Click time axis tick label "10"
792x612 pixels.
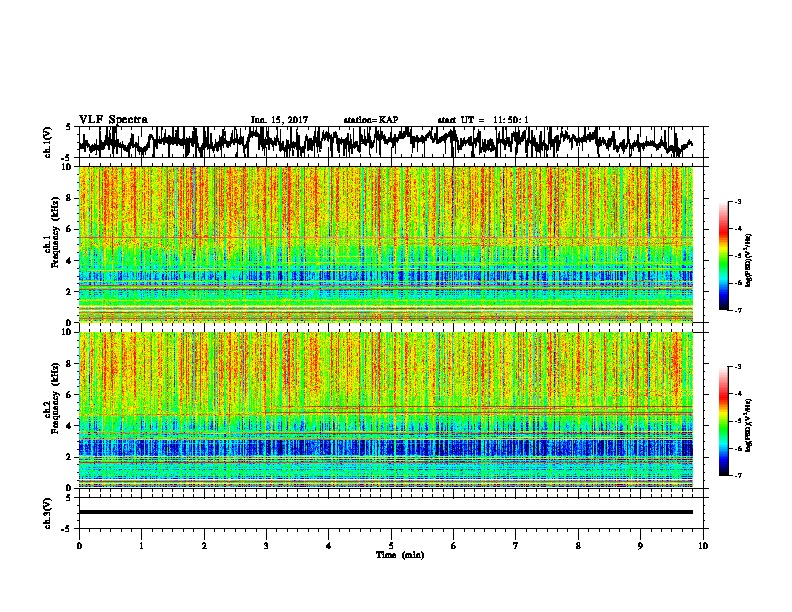(x=703, y=546)
